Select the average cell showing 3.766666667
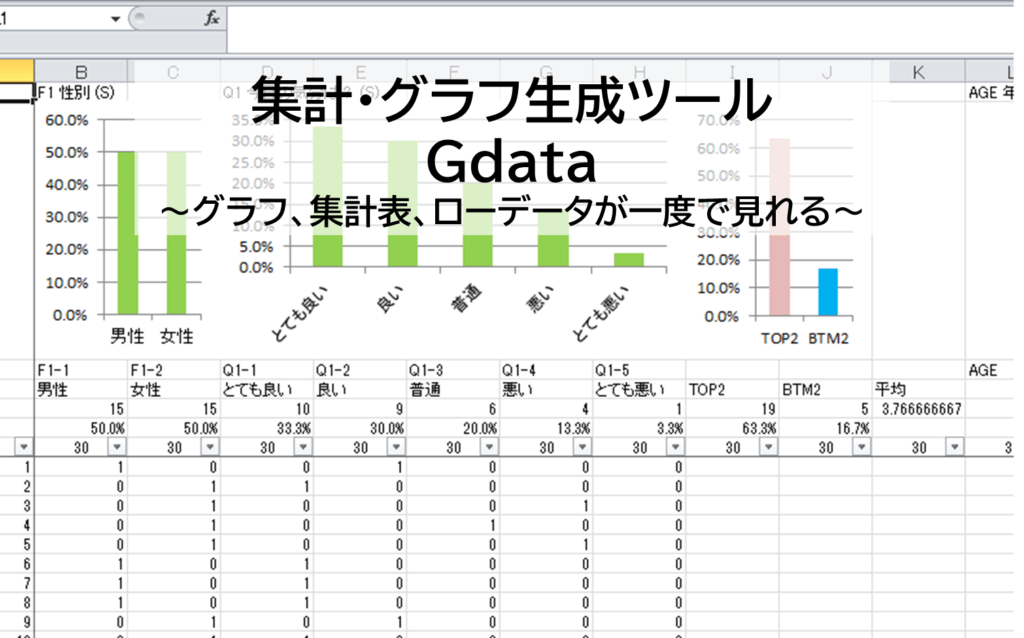The image size is (1024, 638). point(918,409)
